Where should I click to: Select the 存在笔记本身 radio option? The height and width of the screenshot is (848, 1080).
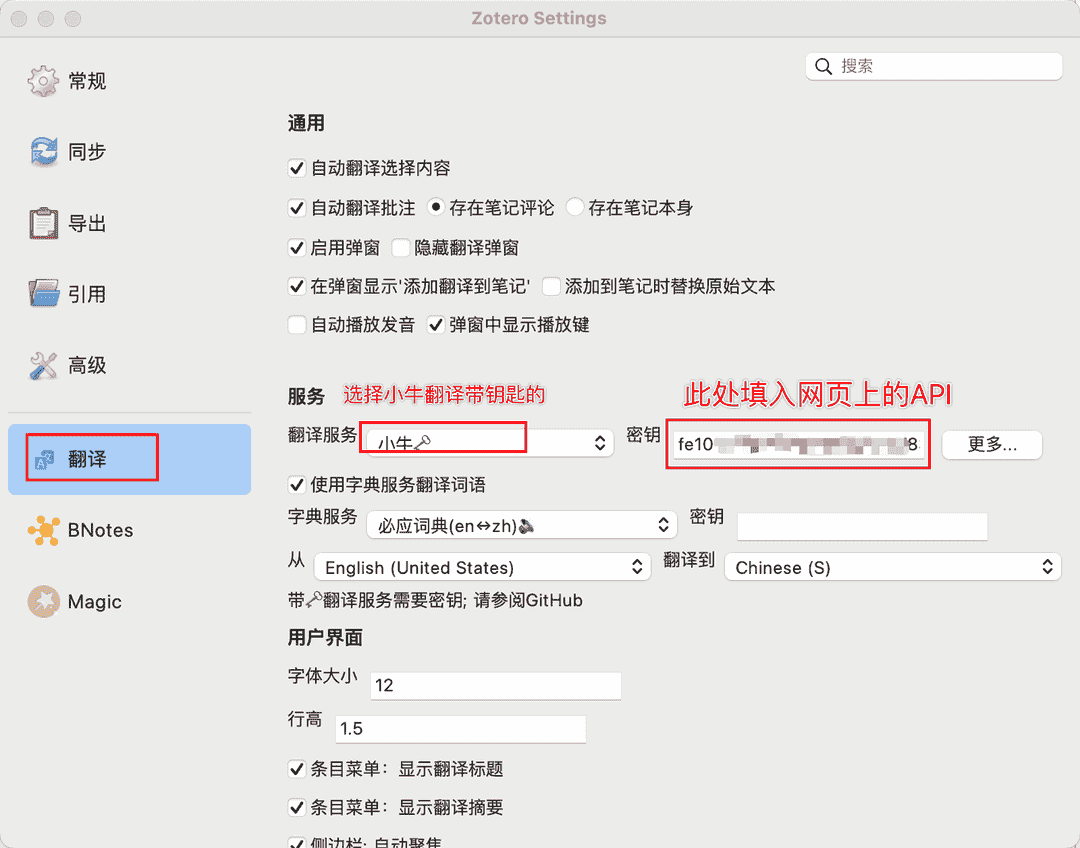click(575, 208)
